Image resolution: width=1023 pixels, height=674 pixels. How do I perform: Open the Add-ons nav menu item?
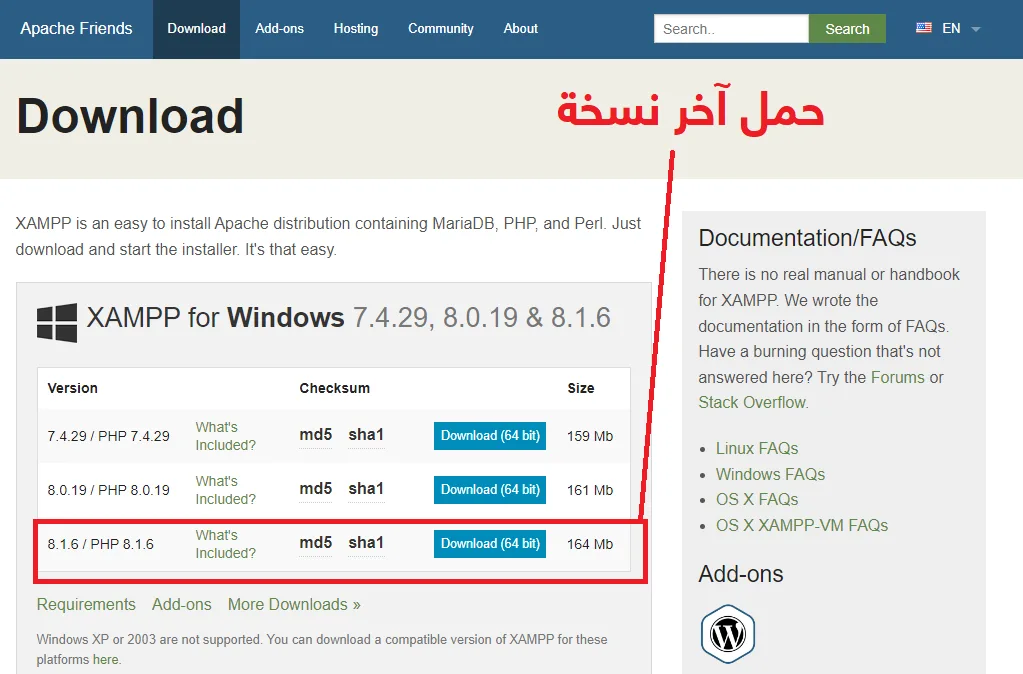[279, 29]
